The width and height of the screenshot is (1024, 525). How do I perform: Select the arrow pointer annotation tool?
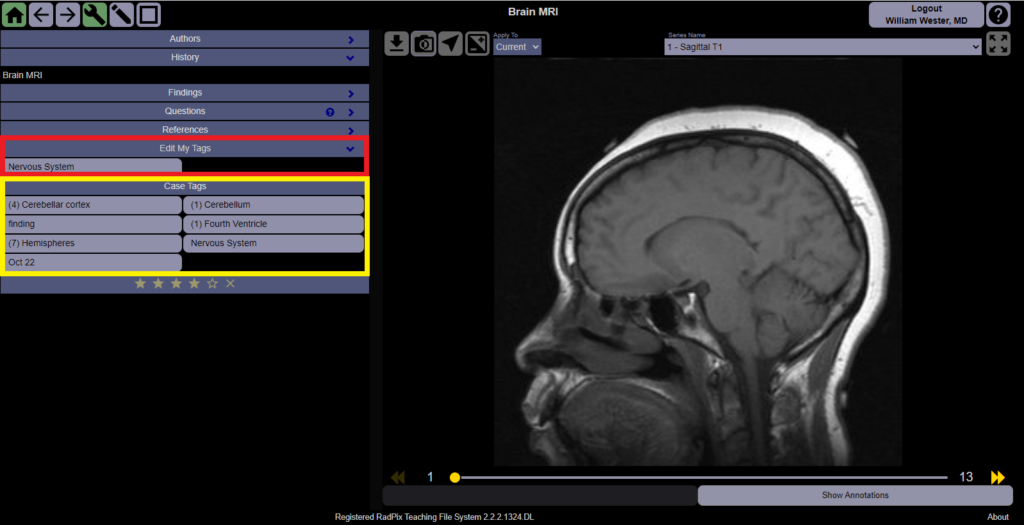point(451,44)
